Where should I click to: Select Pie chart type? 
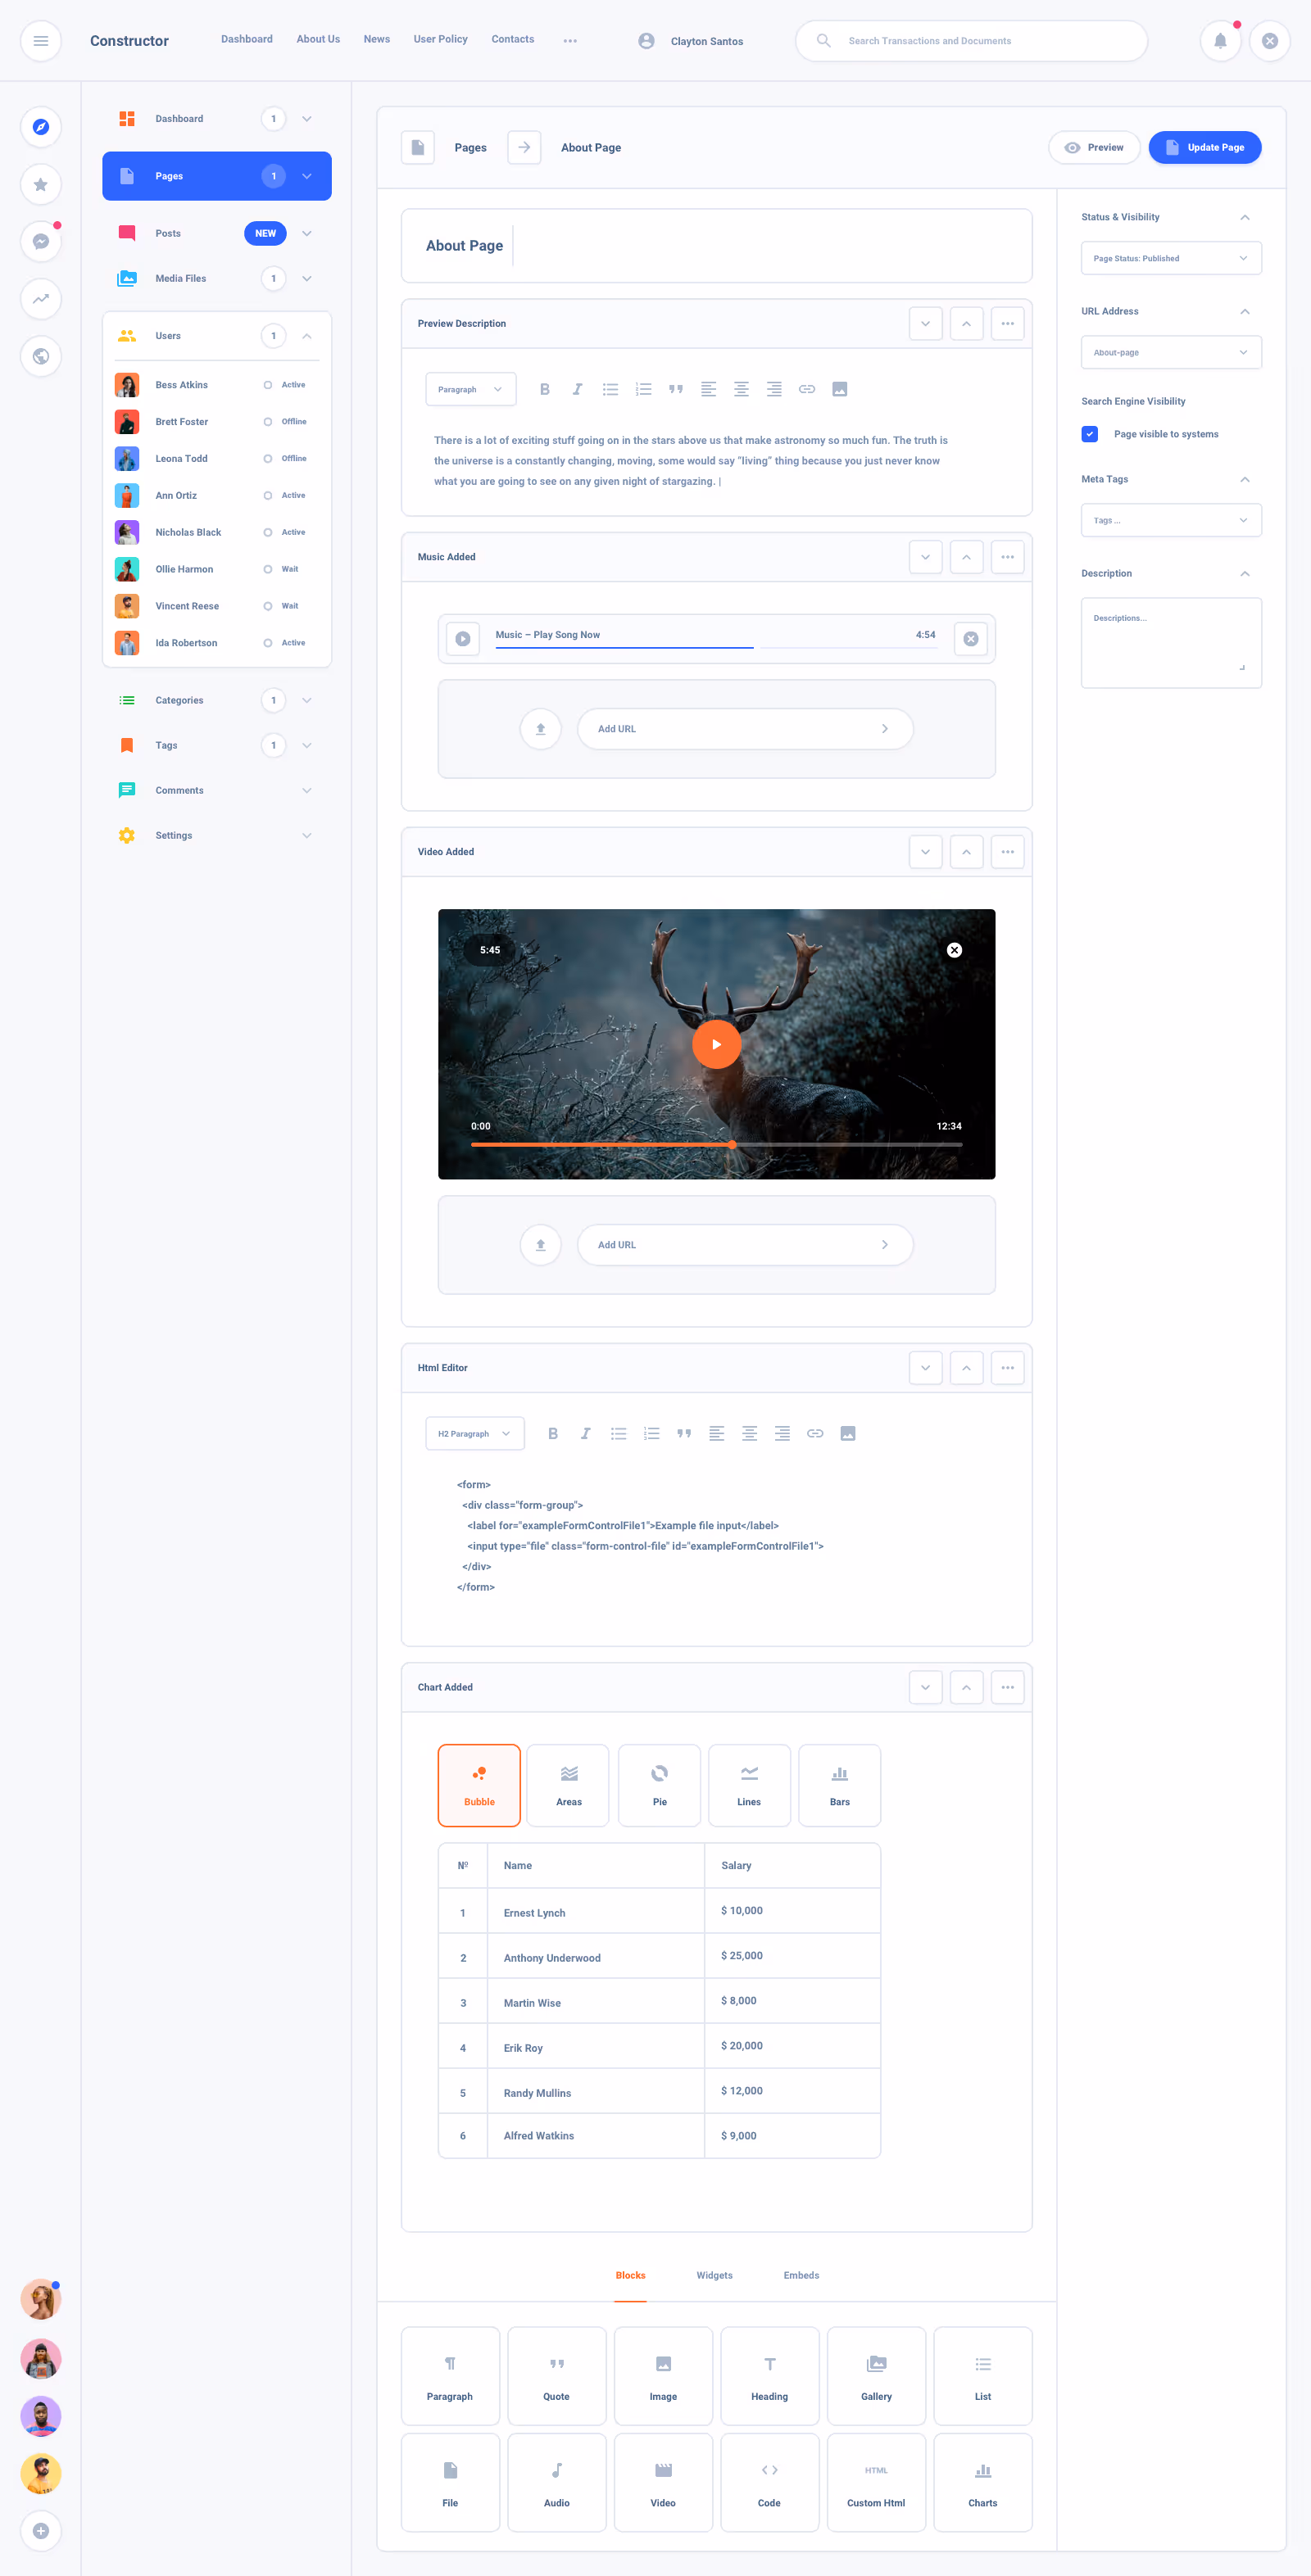tap(659, 1785)
